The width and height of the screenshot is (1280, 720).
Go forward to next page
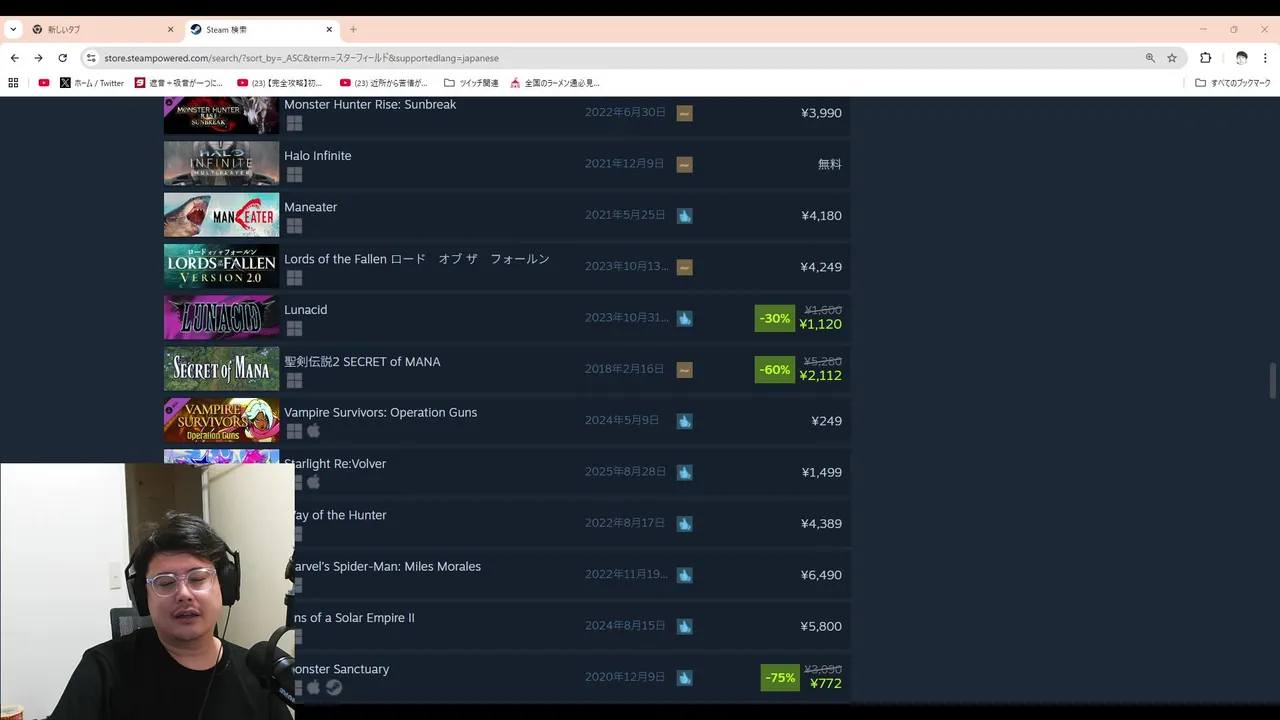point(38,58)
